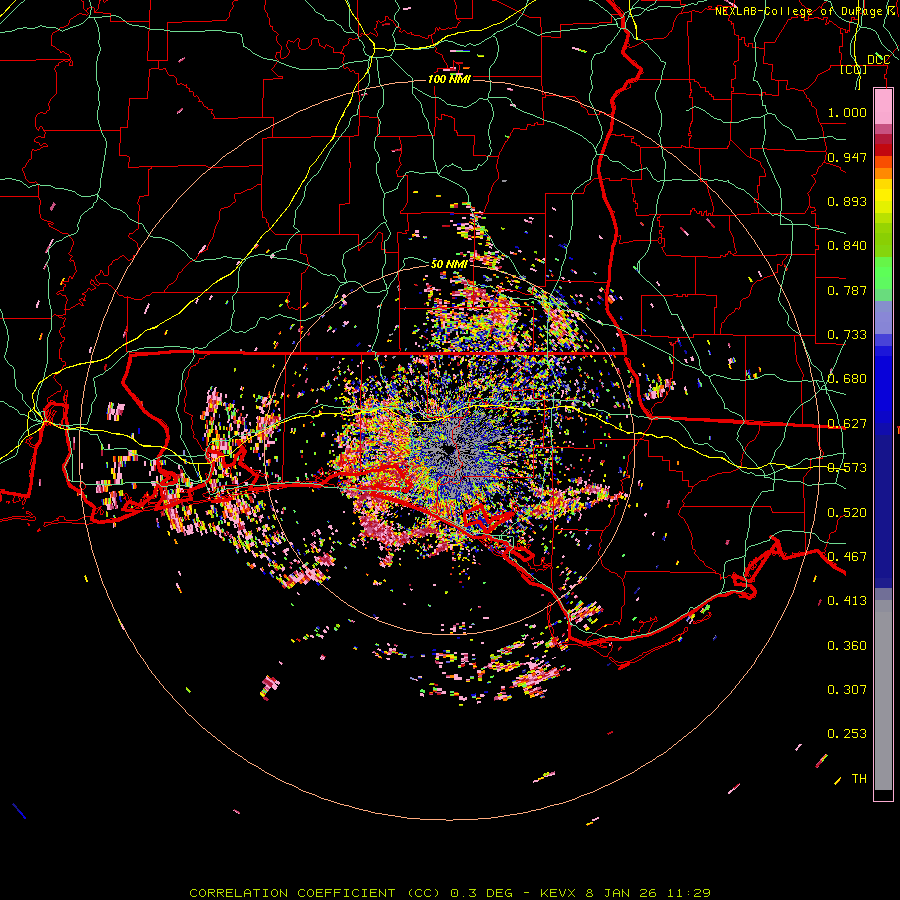Click the "TH" threshold label on the legend

pyautogui.click(x=859, y=779)
